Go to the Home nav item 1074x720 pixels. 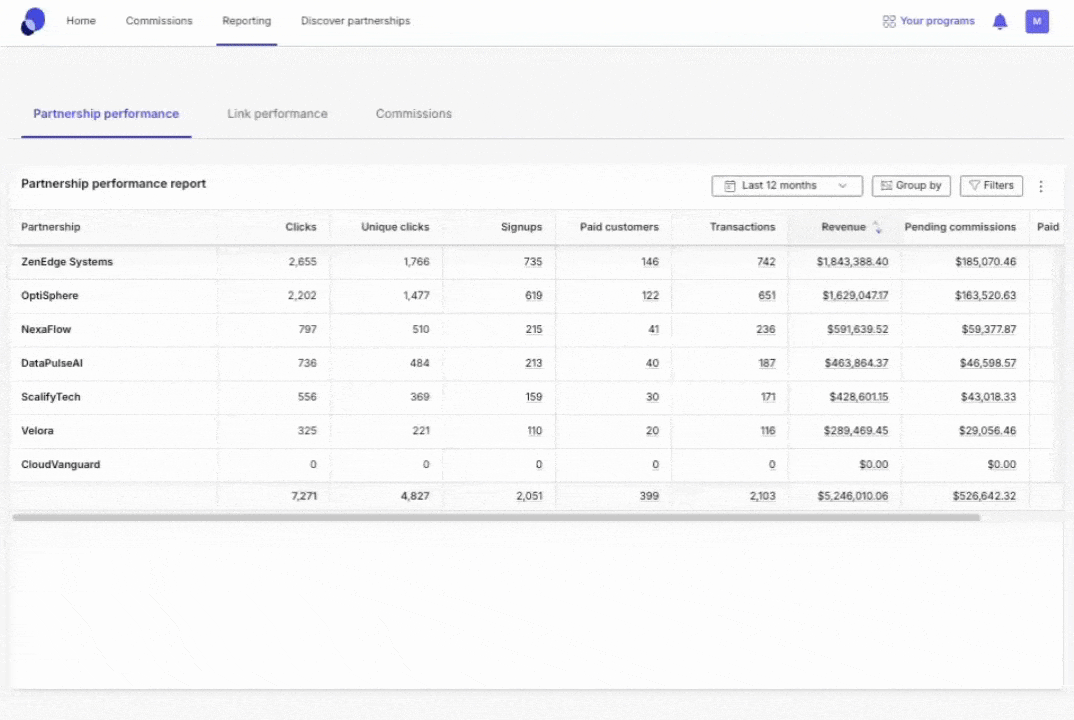(x=81, y=21)
